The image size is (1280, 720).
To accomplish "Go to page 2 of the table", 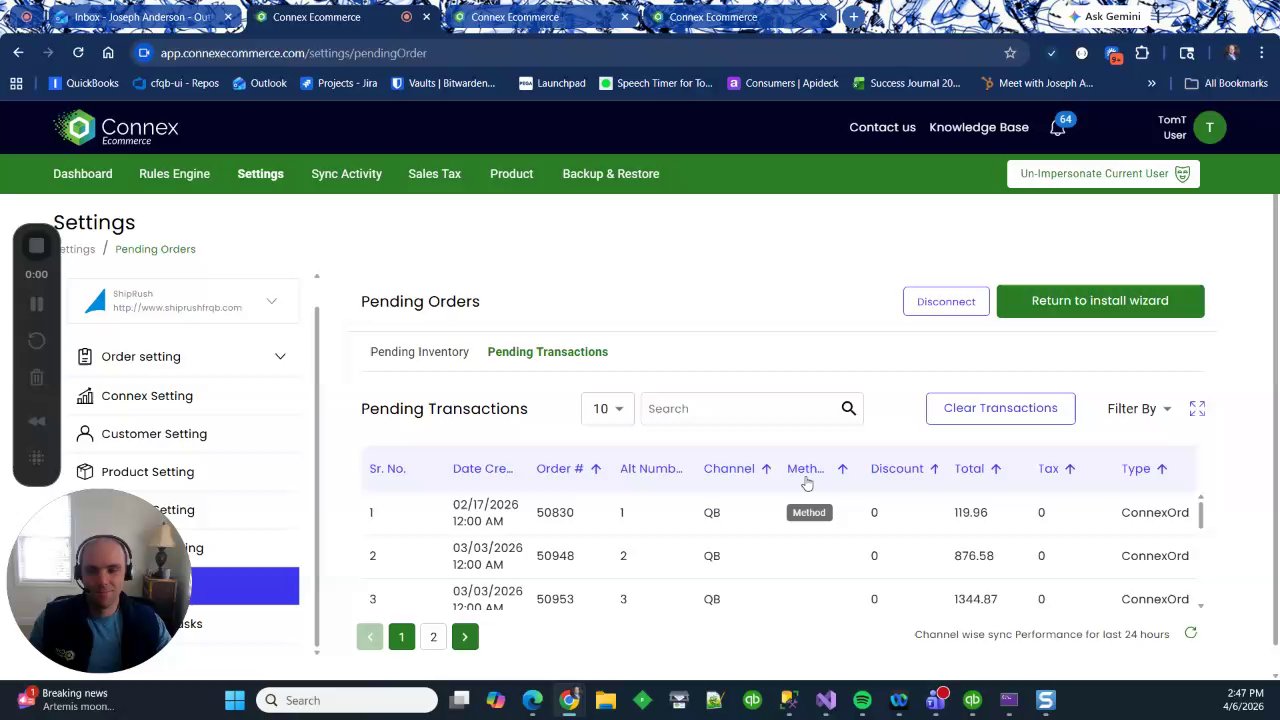I will pos(433,637).
